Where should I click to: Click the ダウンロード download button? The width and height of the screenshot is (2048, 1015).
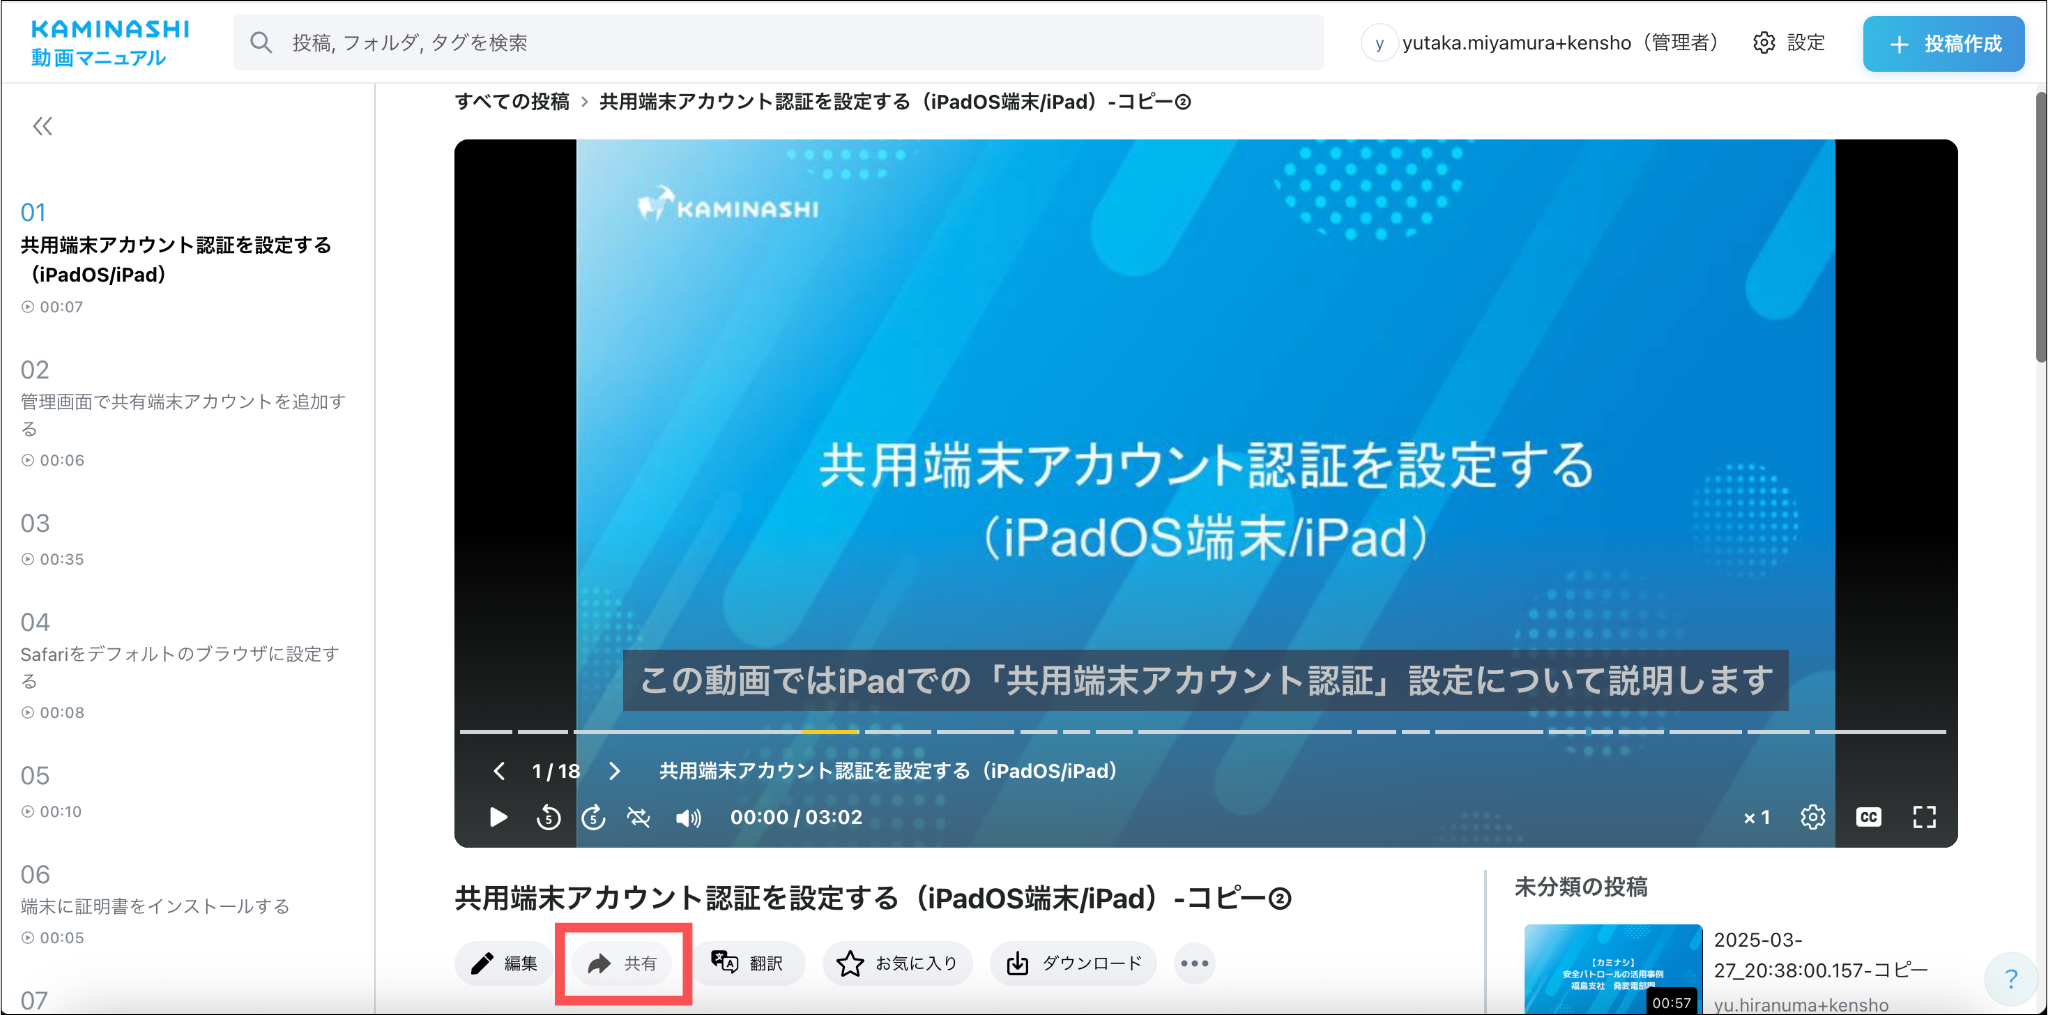pyautogui.click(x=1074, y=963)
